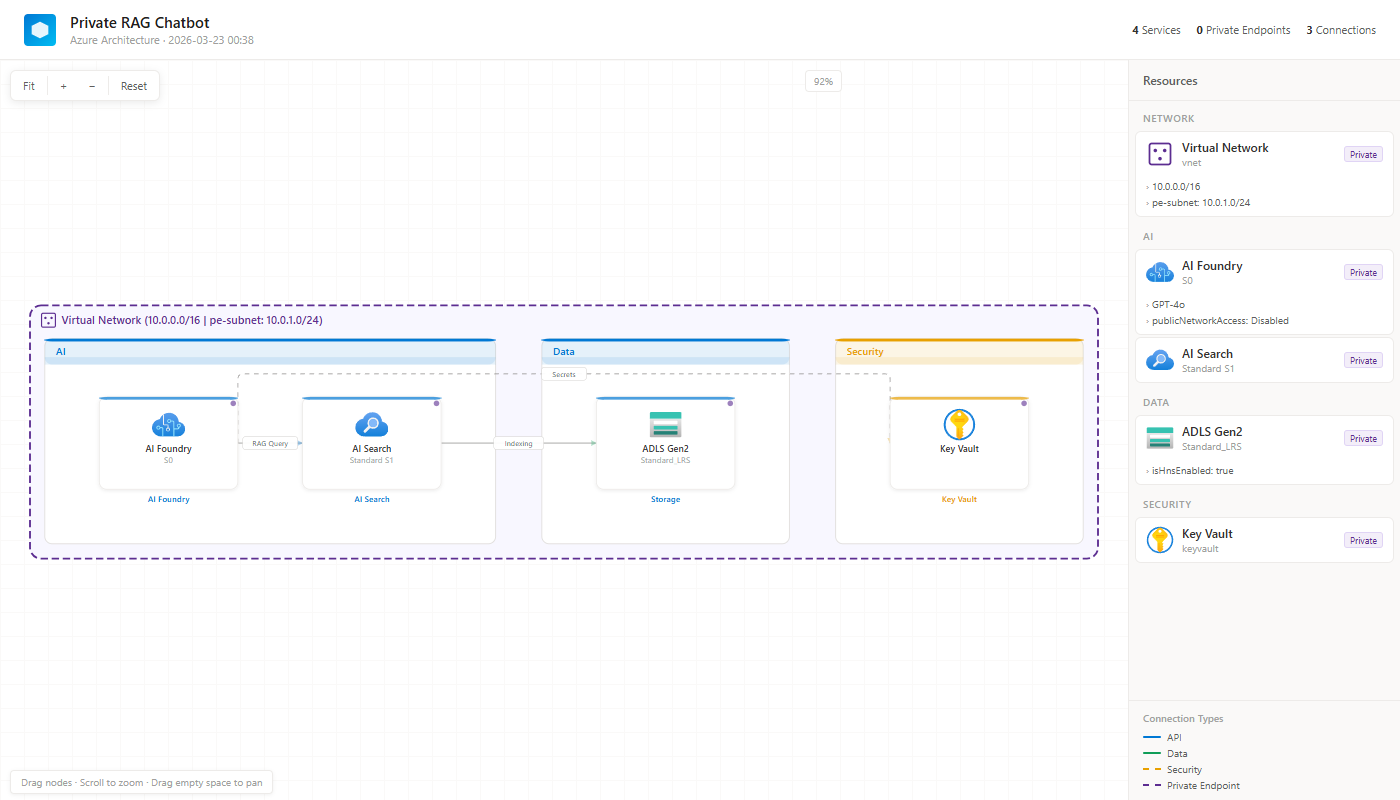Click the "Private Endpoint" legend label
Viewport: 1400px width, 800px height.
pyautogui.click(x=1203, y=785)
